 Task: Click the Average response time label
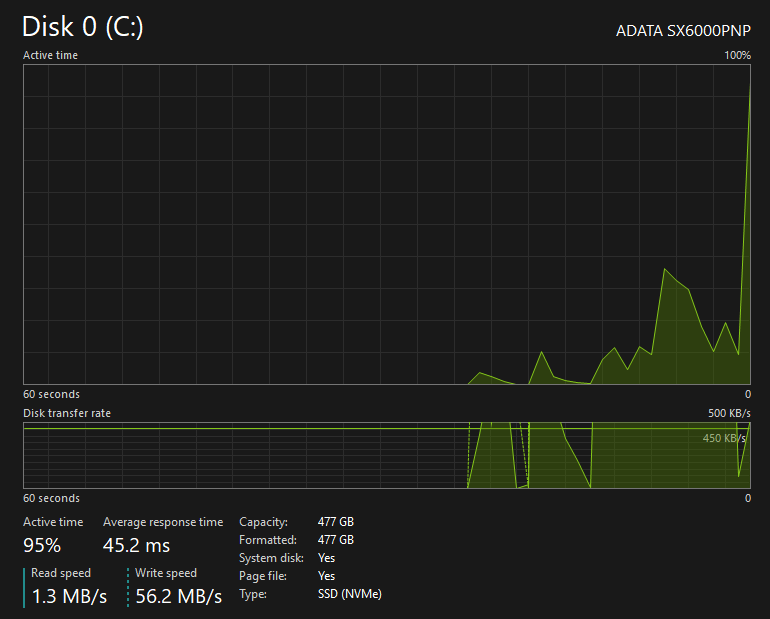[x=163, y=522]
